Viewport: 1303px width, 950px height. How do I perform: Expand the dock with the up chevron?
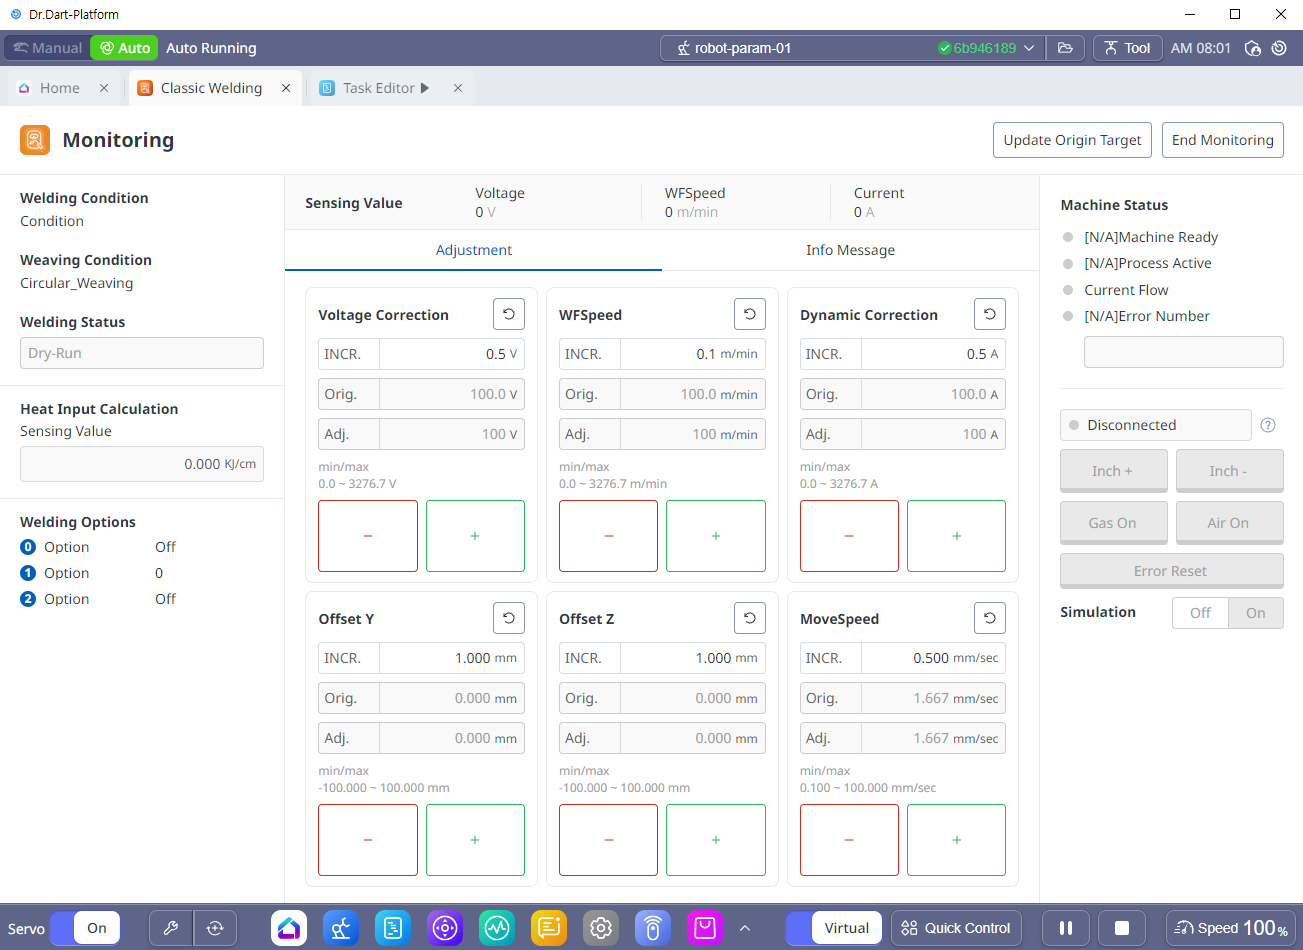[745, 928]
